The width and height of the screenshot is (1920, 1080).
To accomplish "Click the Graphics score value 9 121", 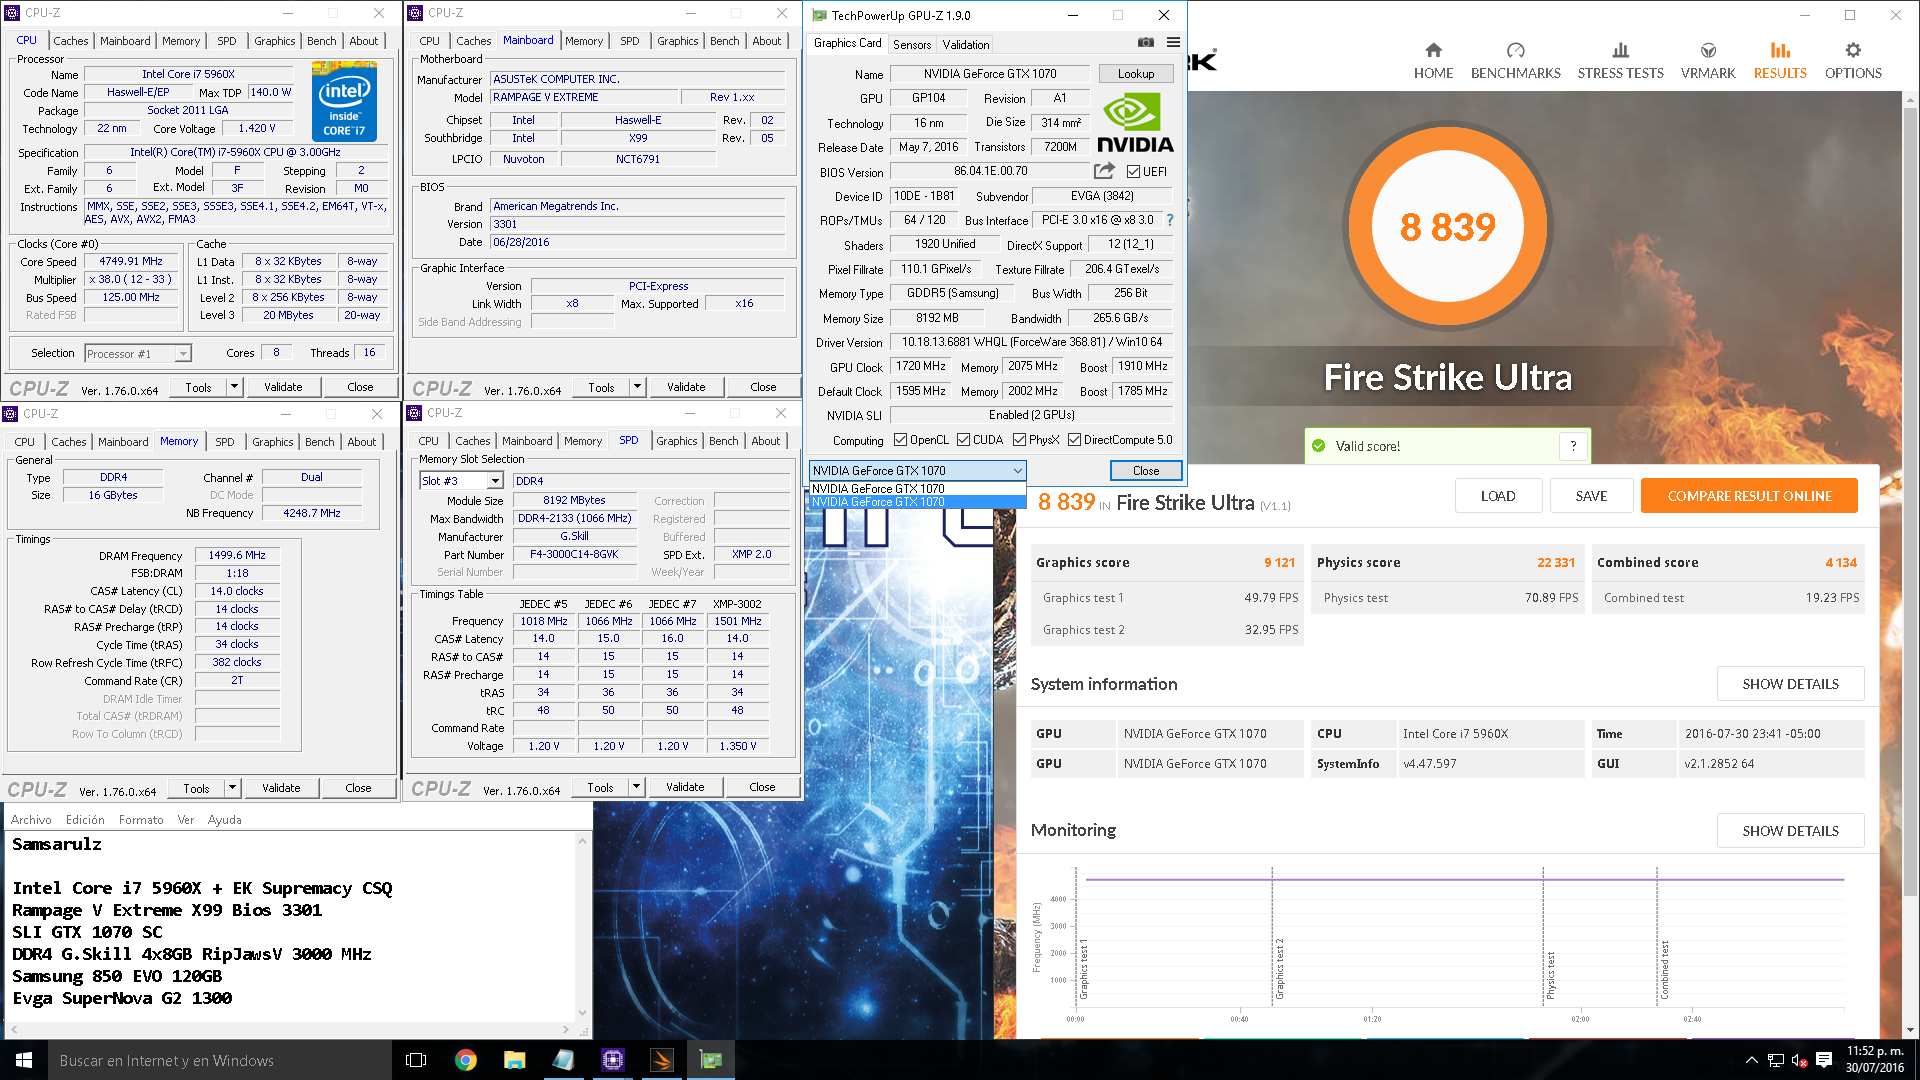I will pyautogui.click(x=1279, y=563).
